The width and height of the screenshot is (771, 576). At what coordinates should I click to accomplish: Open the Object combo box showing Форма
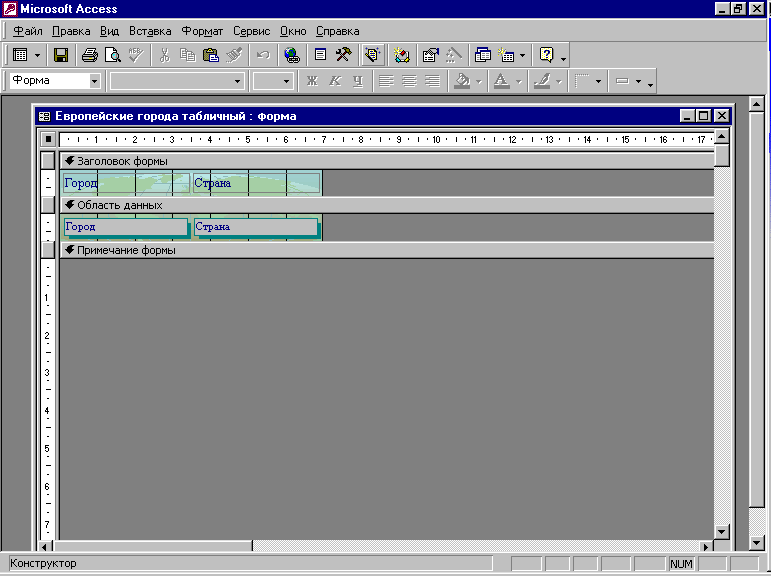coord(55,80)
